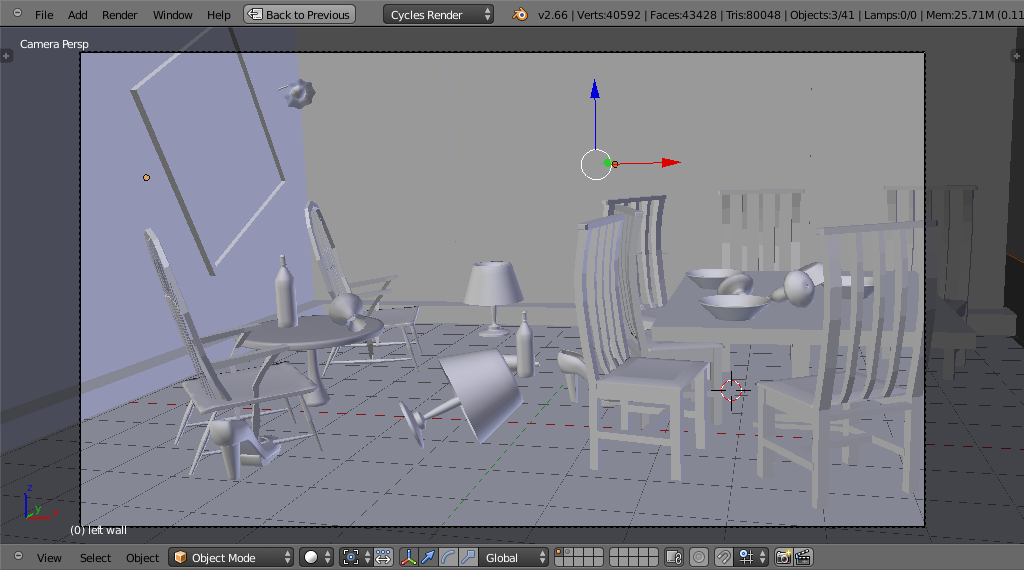Viewport: 1024px width, 570px height.
Task: Toggle manipulate center points button
Action: pos(383,557)
